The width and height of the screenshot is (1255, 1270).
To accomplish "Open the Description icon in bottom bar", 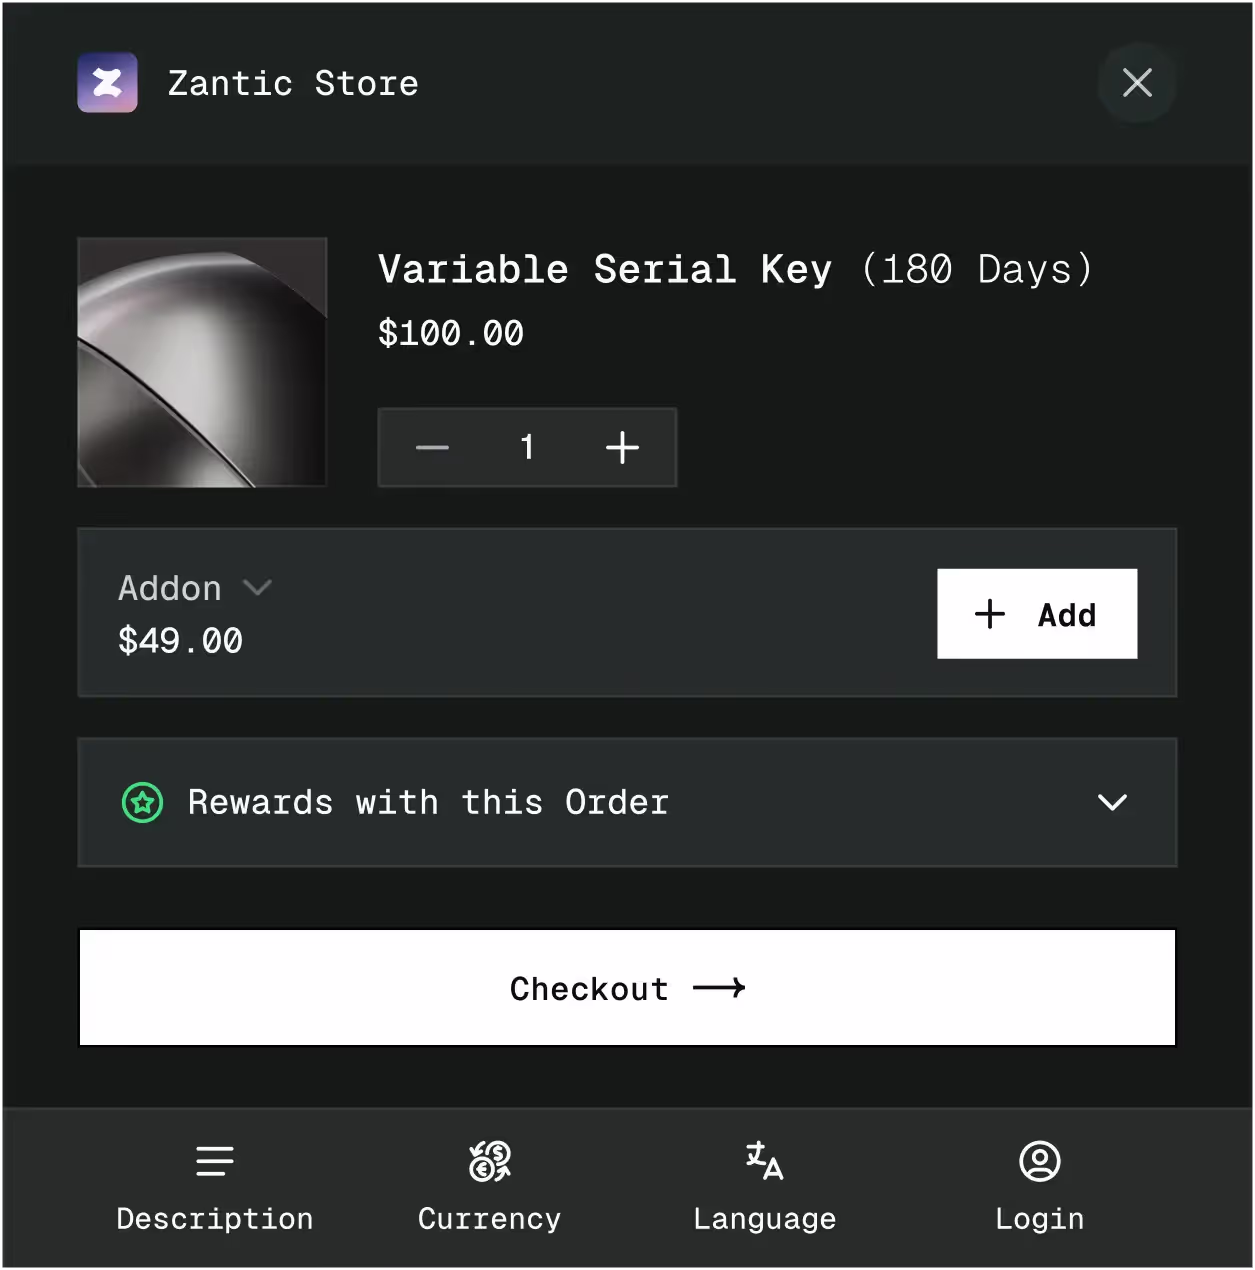I will click(215, 1161).
